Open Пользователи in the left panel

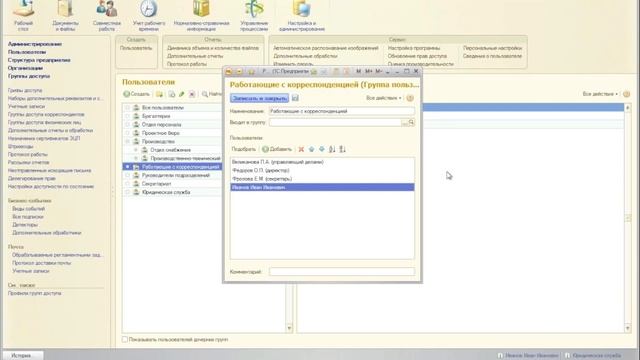pos(27,52)
